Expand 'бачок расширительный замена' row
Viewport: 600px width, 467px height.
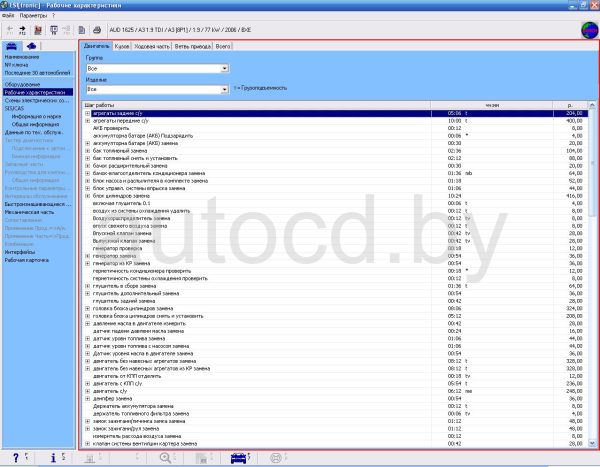[88, 166]
